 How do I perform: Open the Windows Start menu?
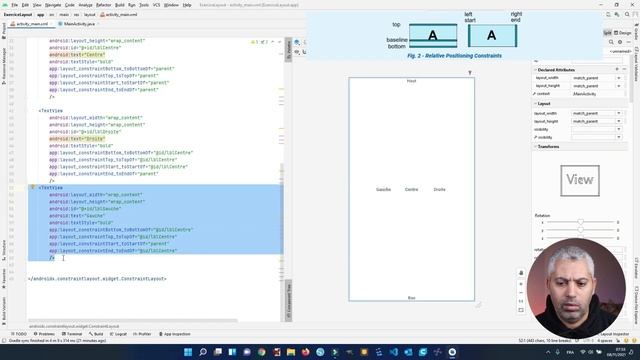tap(188, 352)
